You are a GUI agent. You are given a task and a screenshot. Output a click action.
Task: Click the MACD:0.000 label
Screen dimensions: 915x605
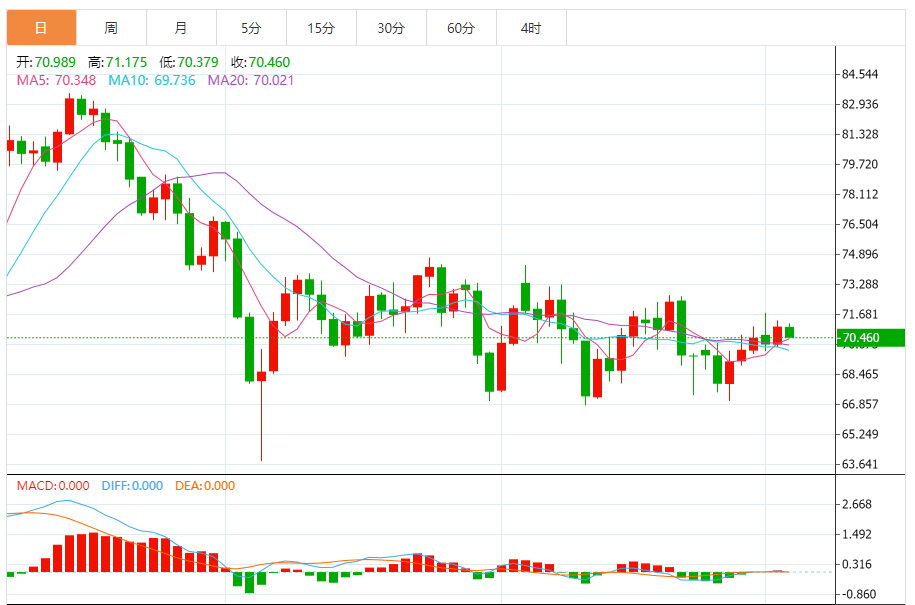pyautogui.click(x=53, y=485)
